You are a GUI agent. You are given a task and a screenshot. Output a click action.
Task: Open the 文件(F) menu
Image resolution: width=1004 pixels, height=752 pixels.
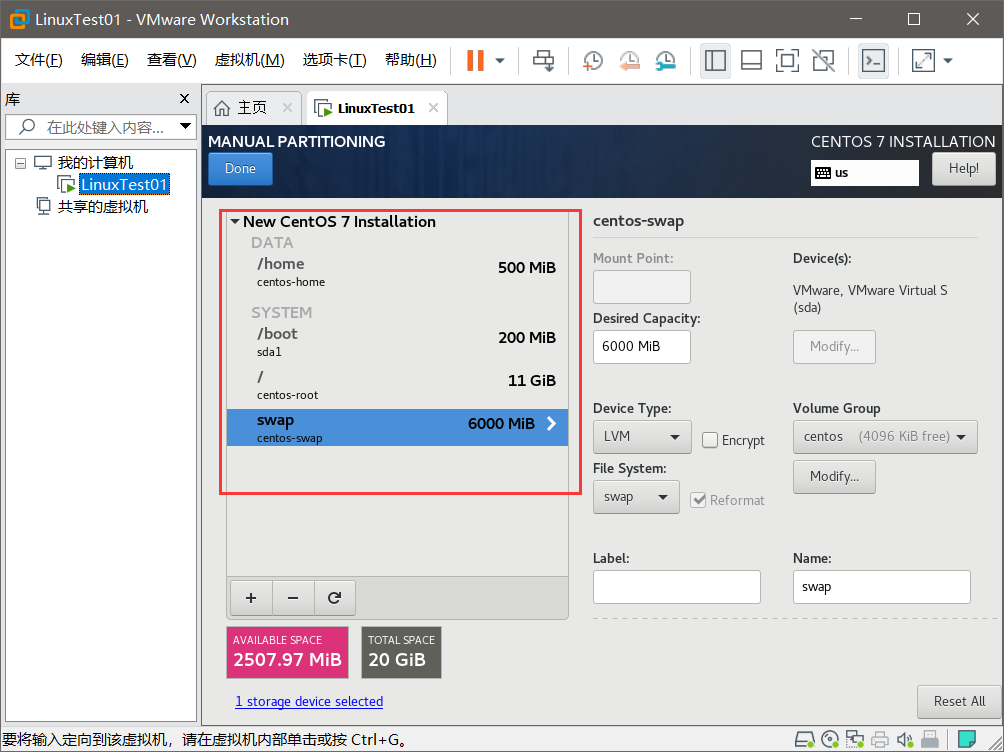click(x=38, y=60)
